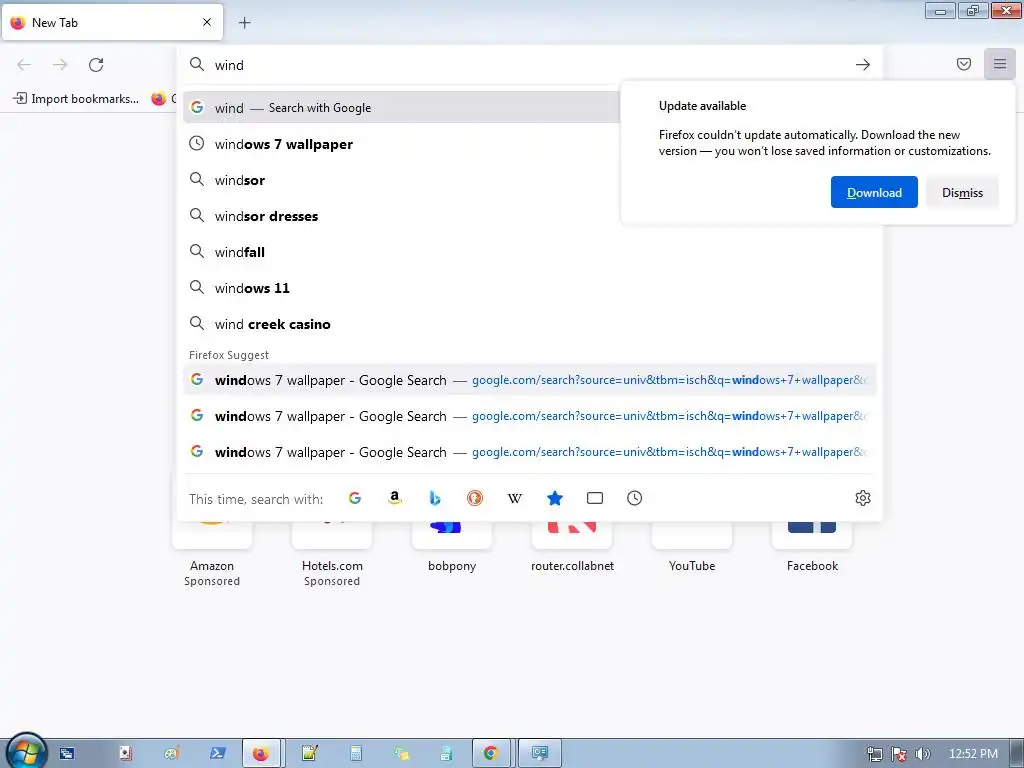Click Download in the update prompt
1024x768 pixels.
(874, 192)
